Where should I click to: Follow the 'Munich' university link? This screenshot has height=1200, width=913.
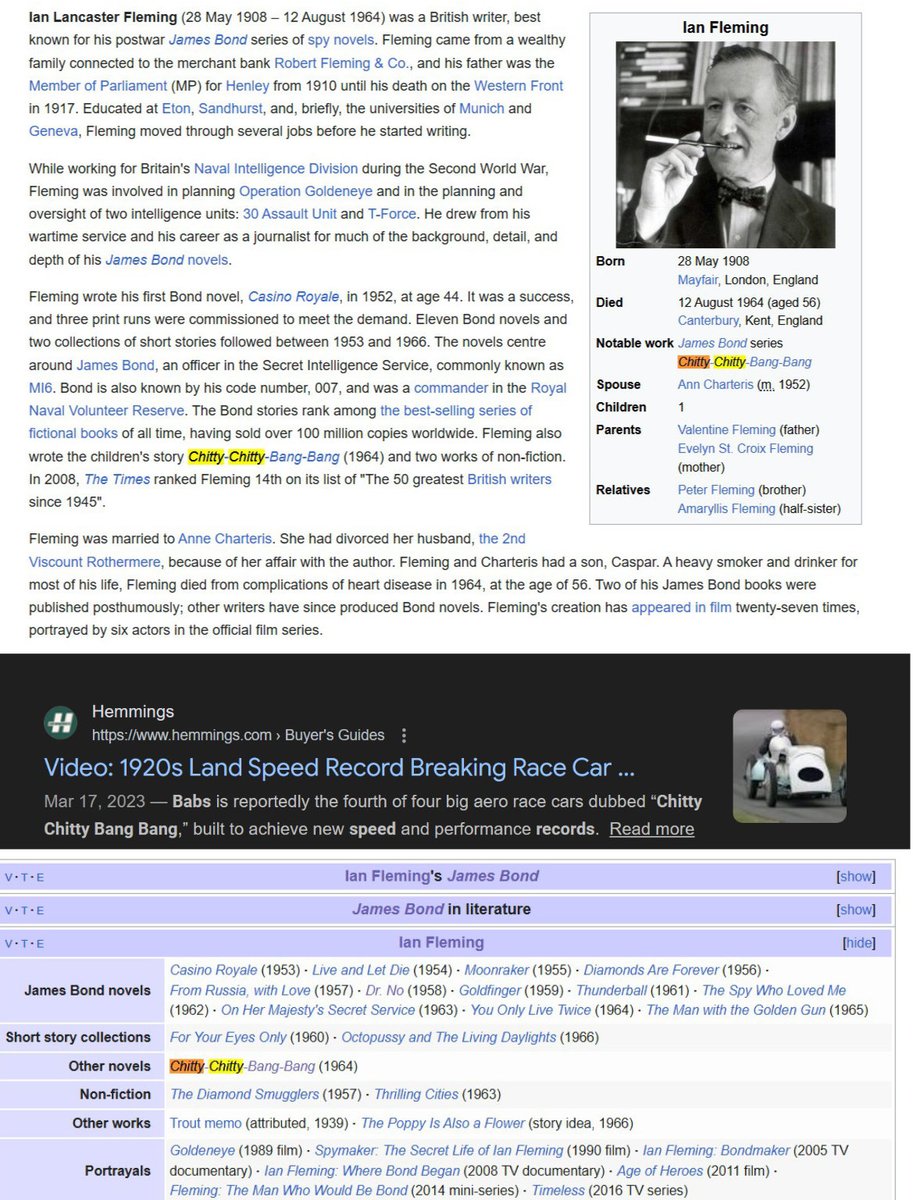pyautogui.click(x=482, y=109)
